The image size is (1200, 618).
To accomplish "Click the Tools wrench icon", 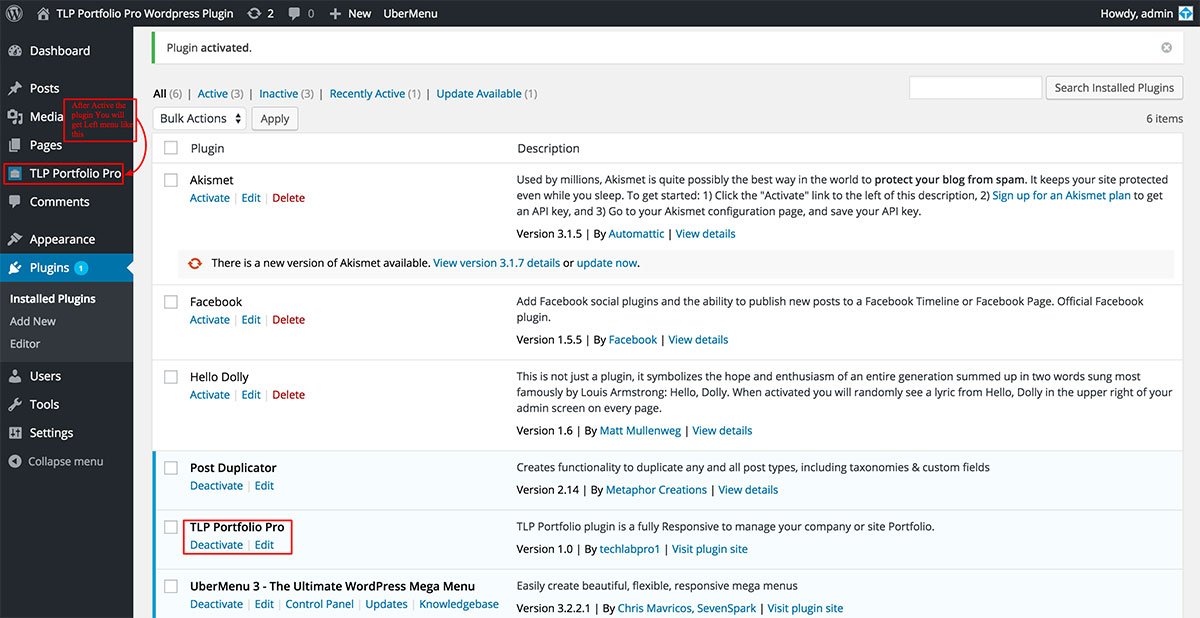I will [x=15, y=404].
